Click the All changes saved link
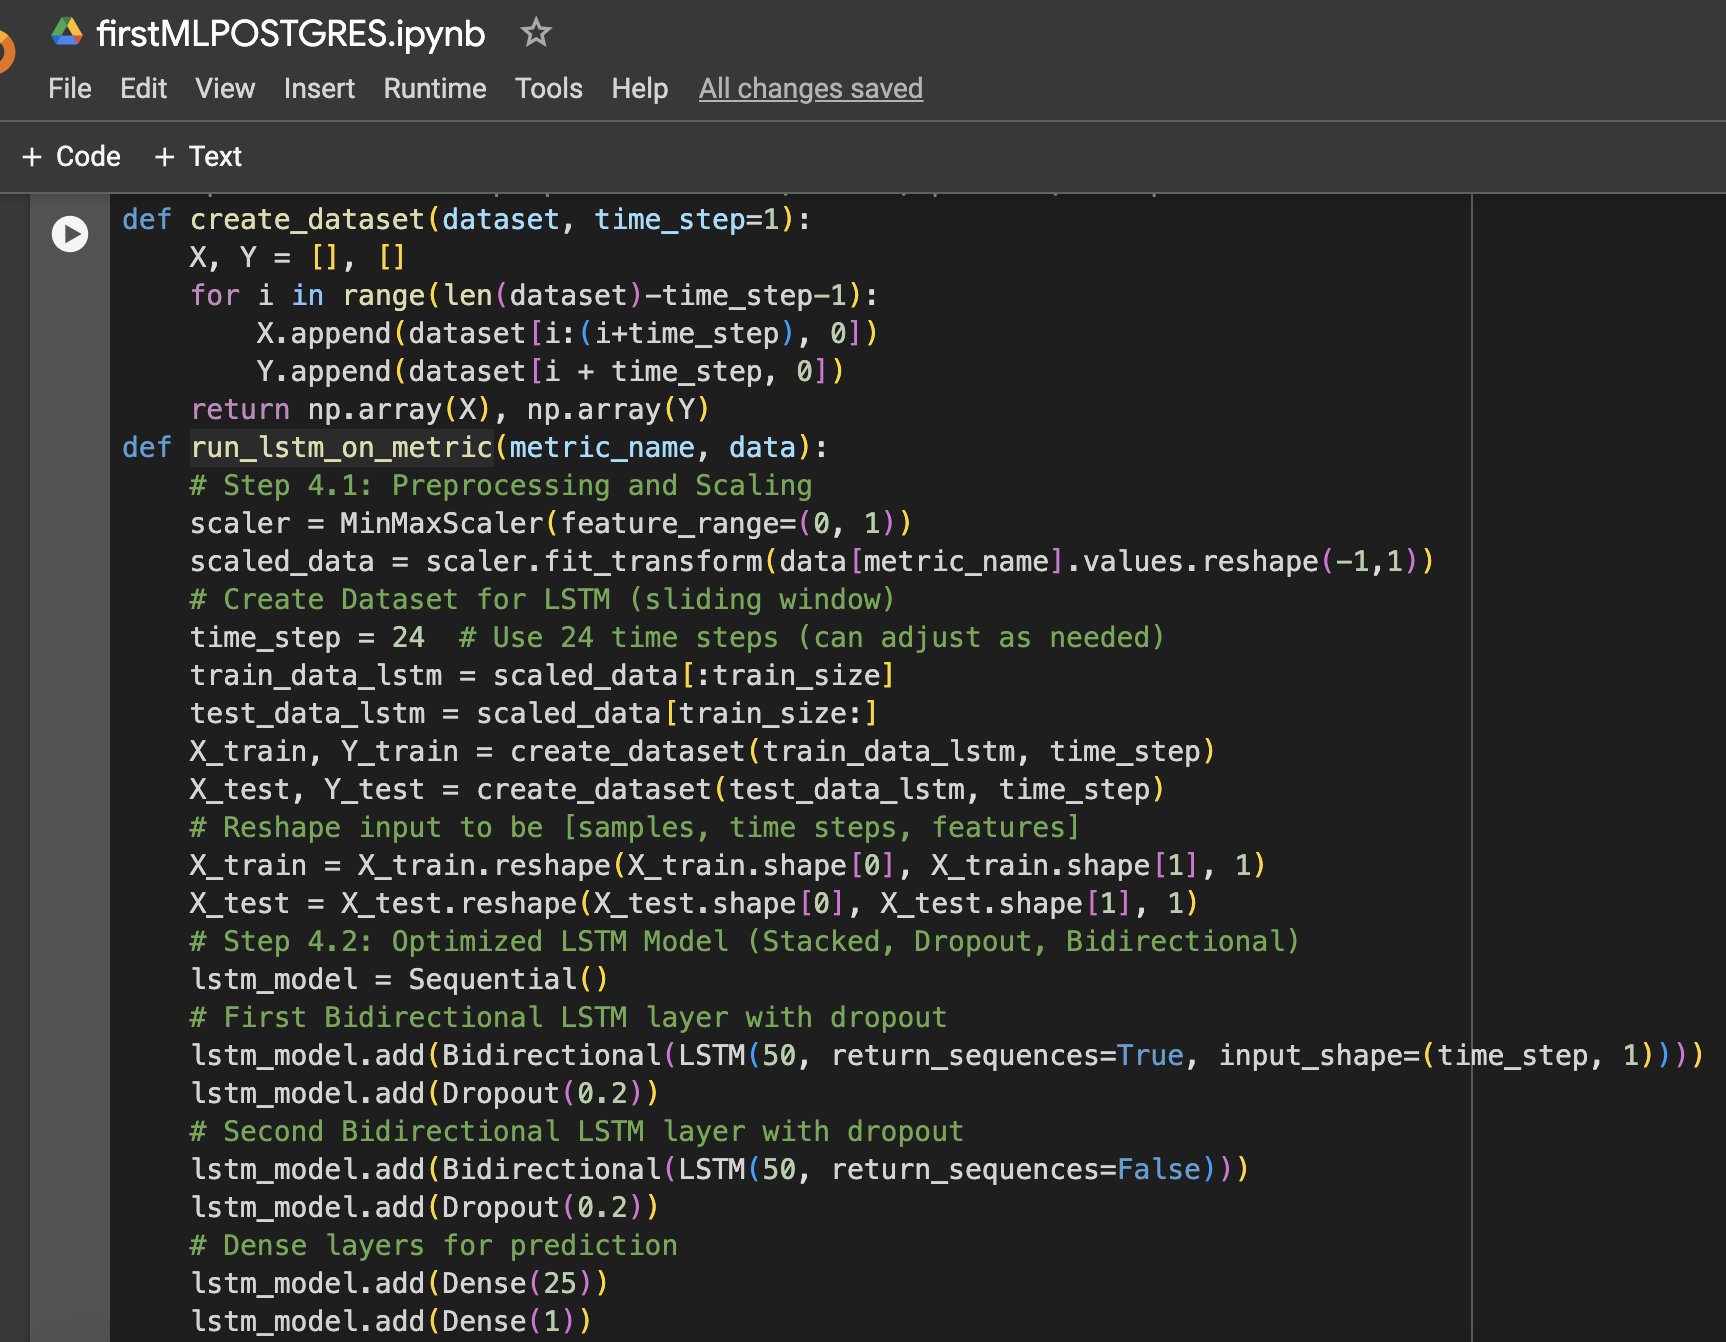1726x1342 pixels. pyautogui.click(x=810, y=88)
